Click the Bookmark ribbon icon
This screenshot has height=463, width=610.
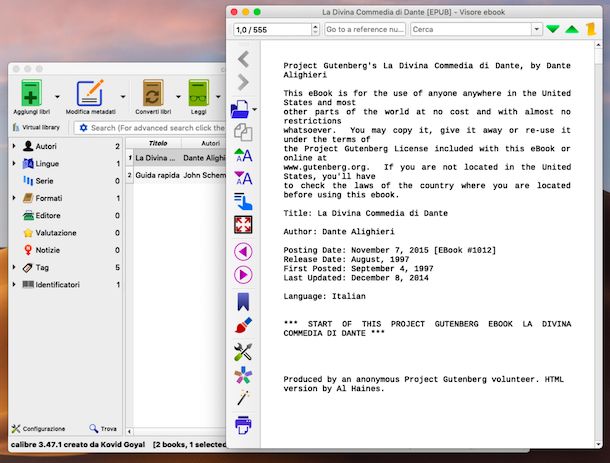click(243, 302)
